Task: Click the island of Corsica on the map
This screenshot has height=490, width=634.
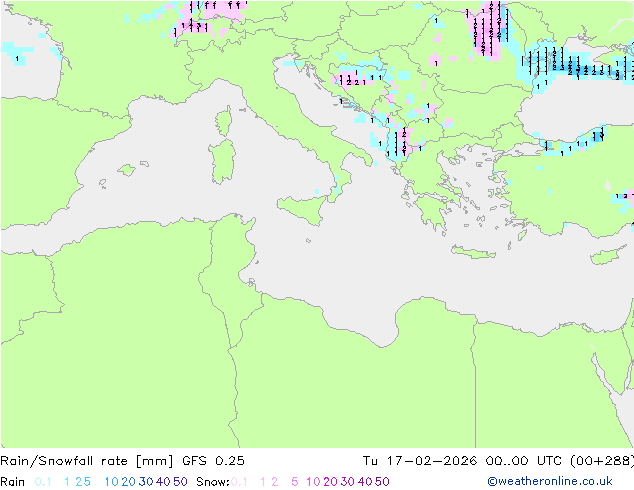Action: tap(224, 121)
